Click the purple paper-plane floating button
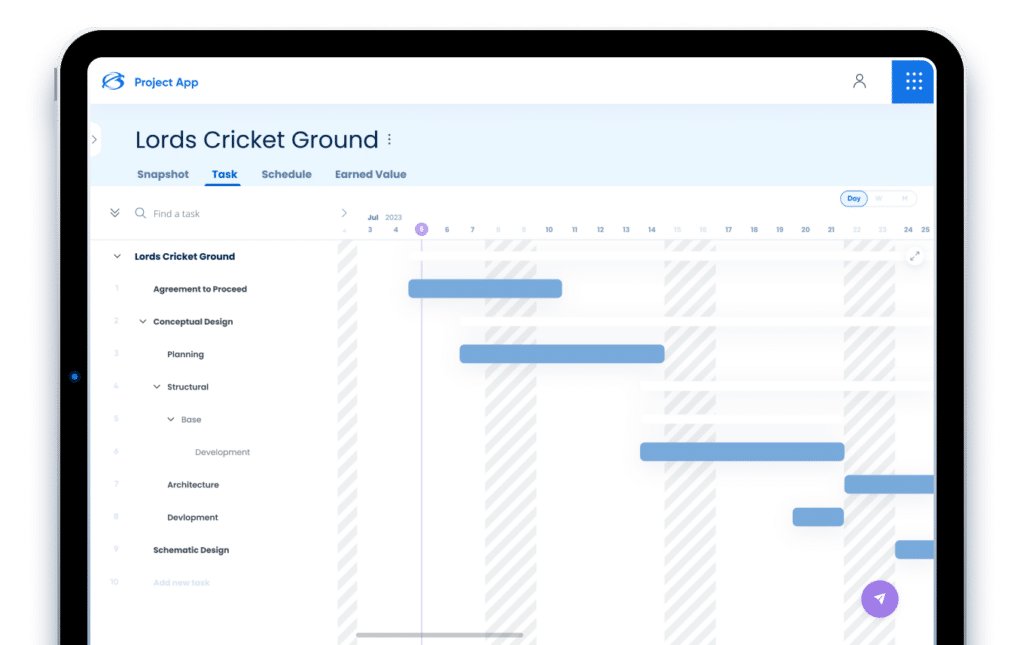Screen dimensions: 1024x645 (x=880, y=599)
